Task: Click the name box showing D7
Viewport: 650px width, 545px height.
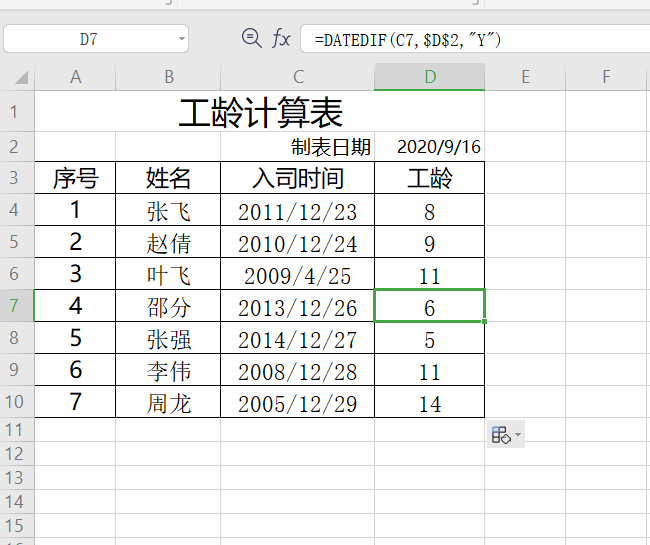Action: [96, 39]
